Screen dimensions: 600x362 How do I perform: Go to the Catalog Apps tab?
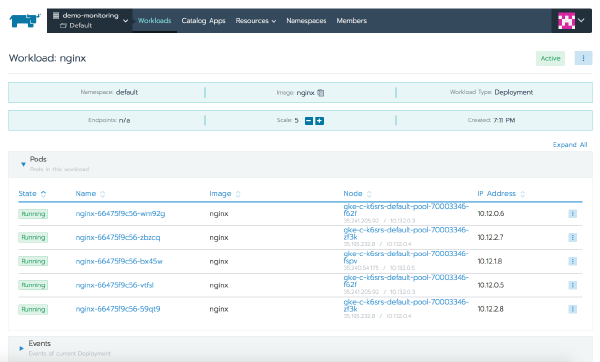203,21
